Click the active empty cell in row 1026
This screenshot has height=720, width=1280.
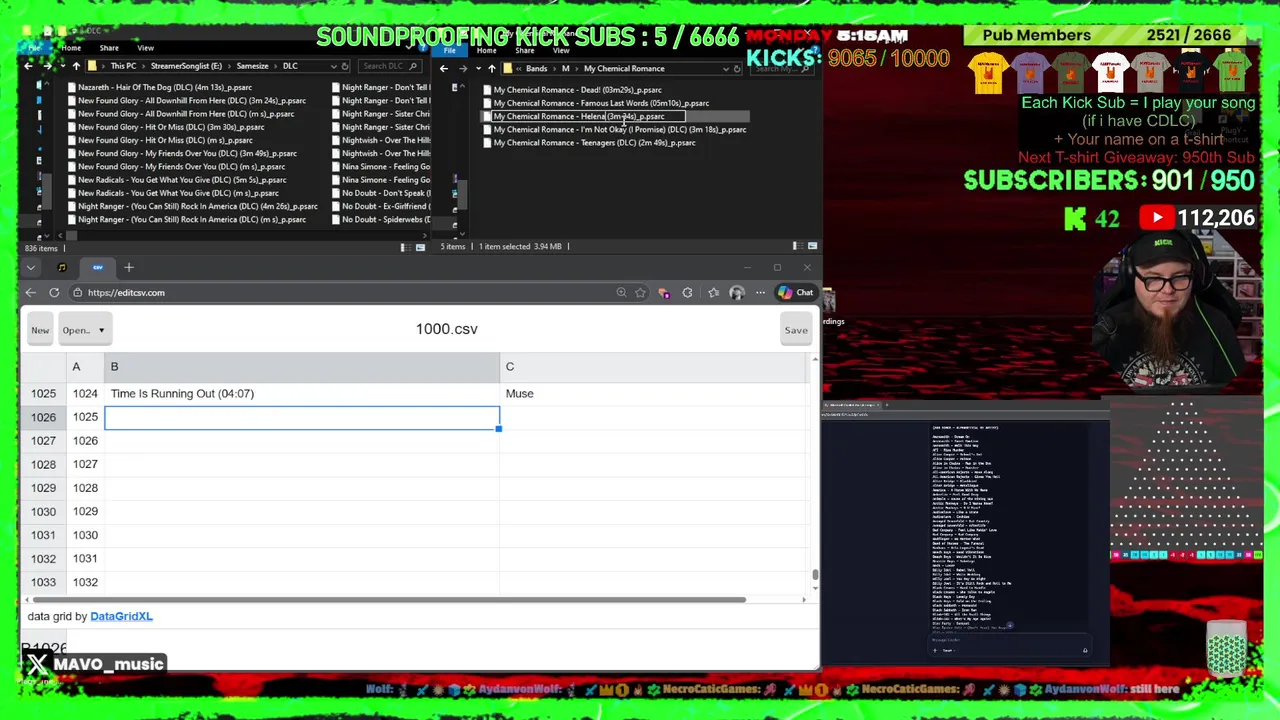pyautogui.click(x=302, y=417)
